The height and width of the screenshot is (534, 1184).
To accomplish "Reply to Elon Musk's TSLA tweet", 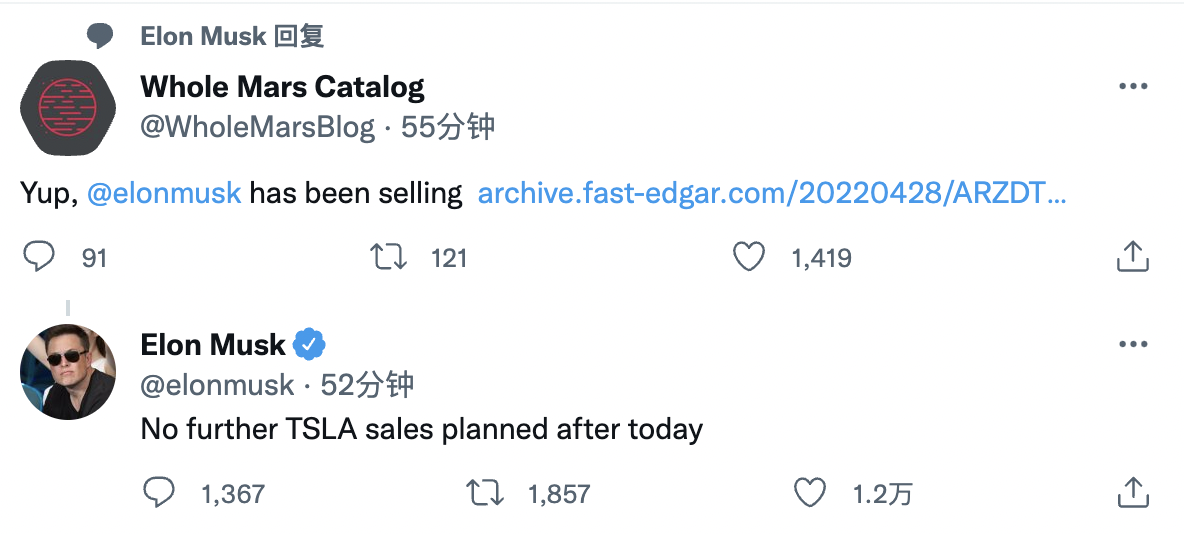I will point(159,492).
